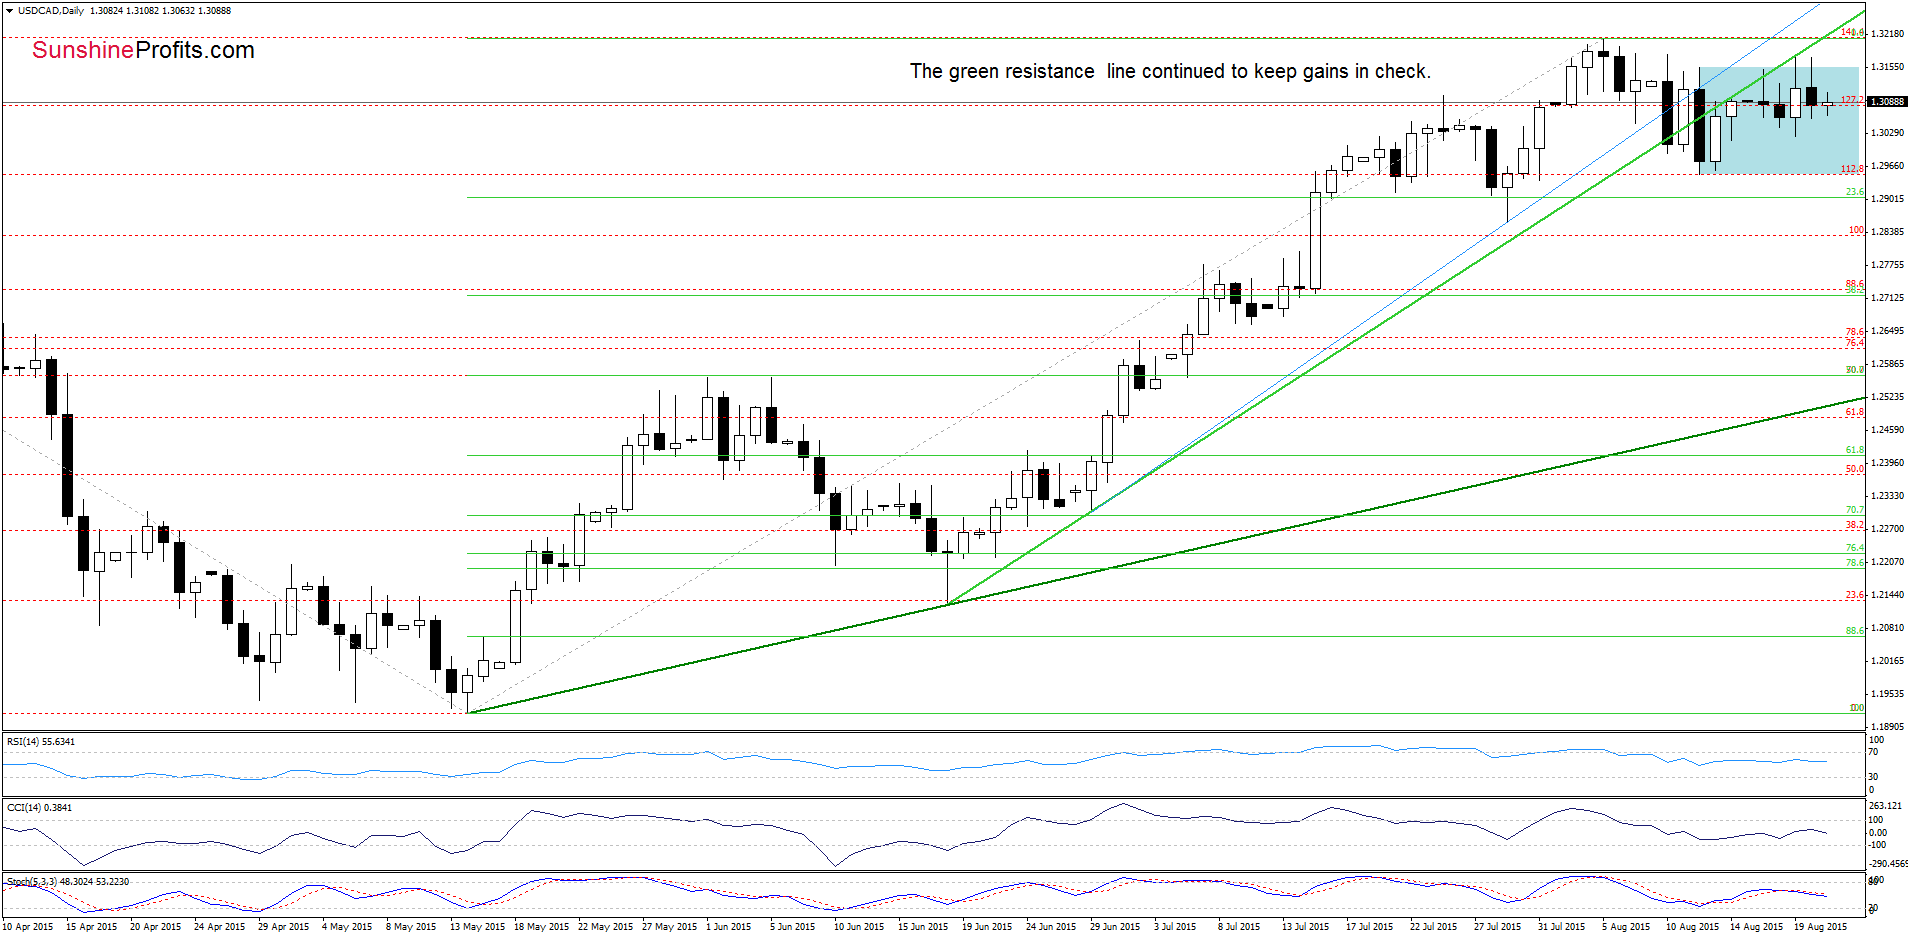
Task: Click the OHLC values 1.30824 1.31082 1.30632 1.30888
Action: coord(160,11)
